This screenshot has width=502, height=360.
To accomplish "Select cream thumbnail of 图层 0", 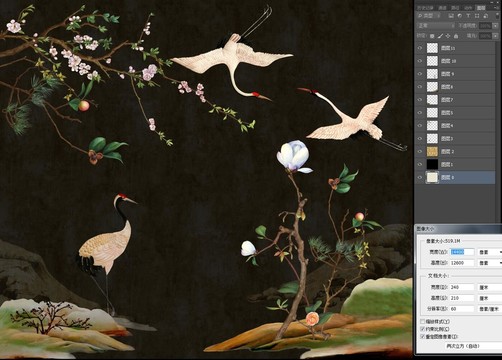I will point(432,177).
